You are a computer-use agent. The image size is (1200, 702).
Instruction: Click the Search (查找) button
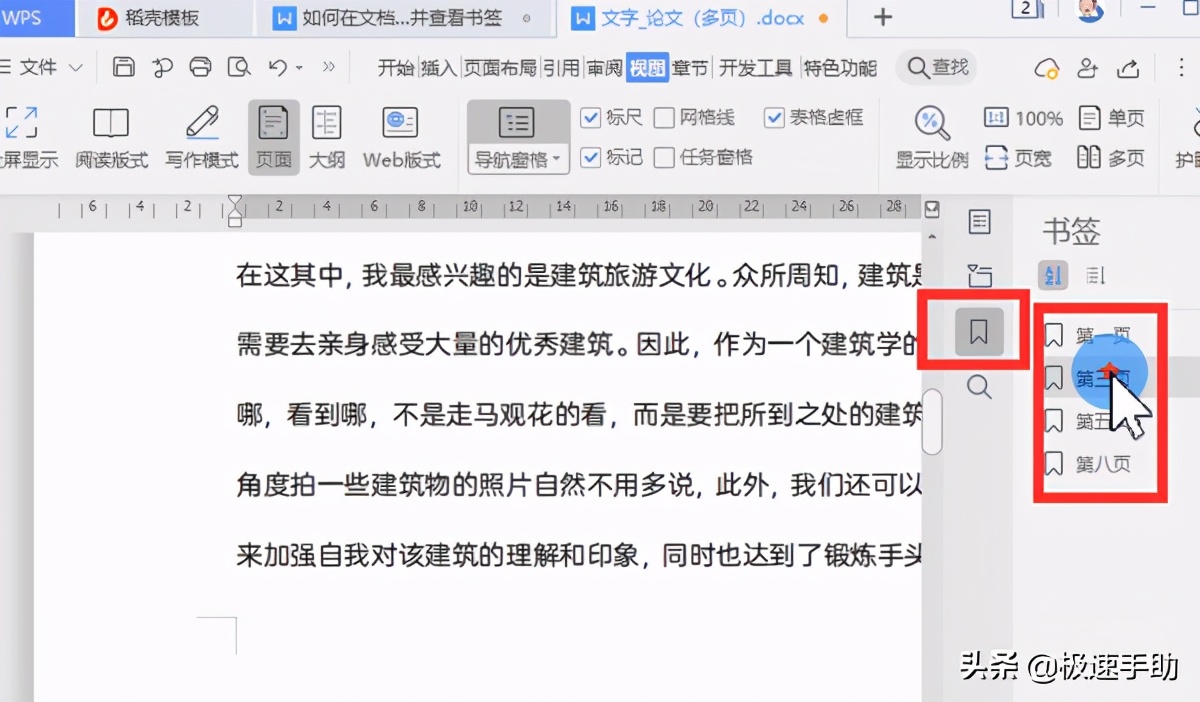click(937, 67)
